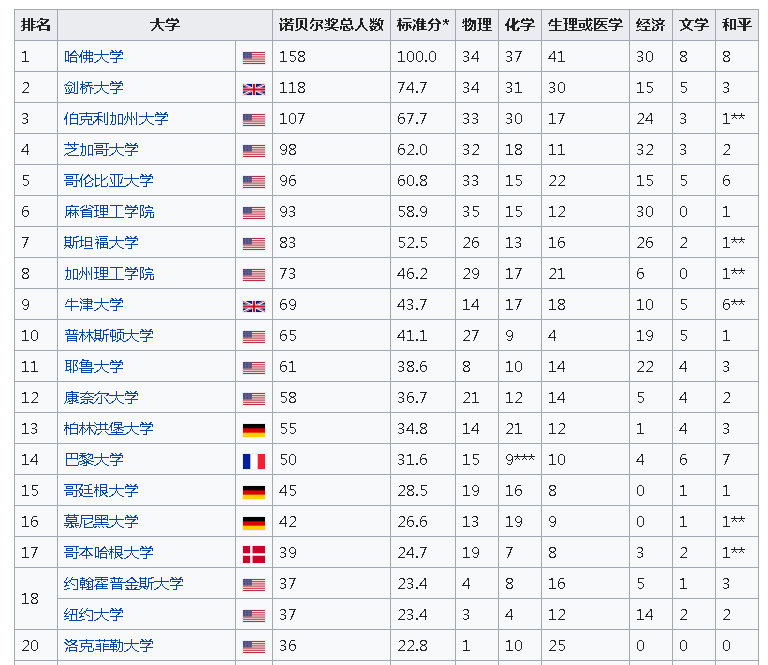Click the US flag beside 芝加哥大学
The image size is (768, 665).
click(254, 151)
